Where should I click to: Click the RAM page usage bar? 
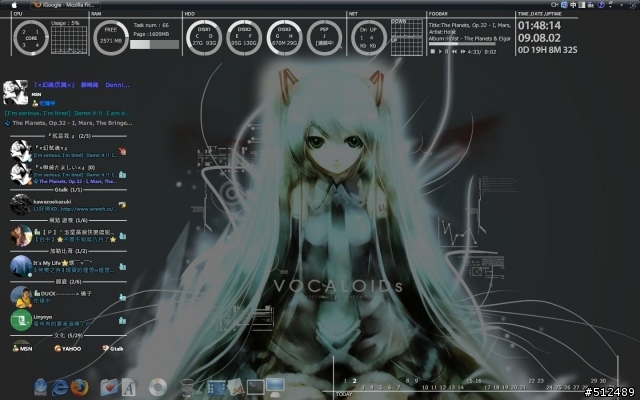click(x=154, y=44)
